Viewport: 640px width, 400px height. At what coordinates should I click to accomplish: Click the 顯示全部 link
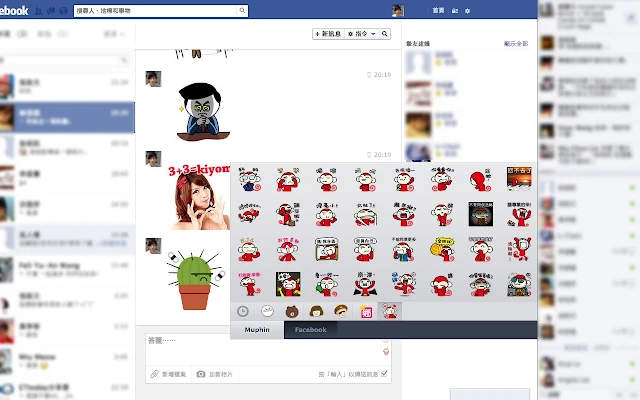516,44
